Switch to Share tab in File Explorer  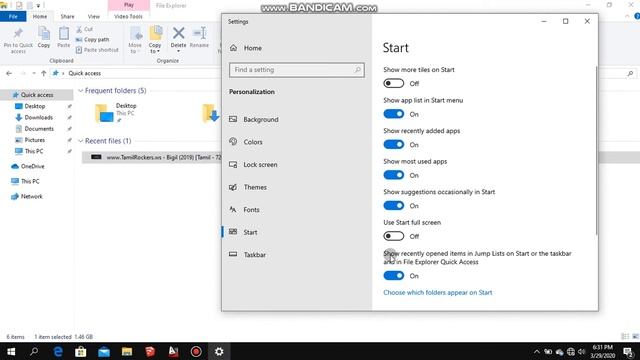point(67,16)
